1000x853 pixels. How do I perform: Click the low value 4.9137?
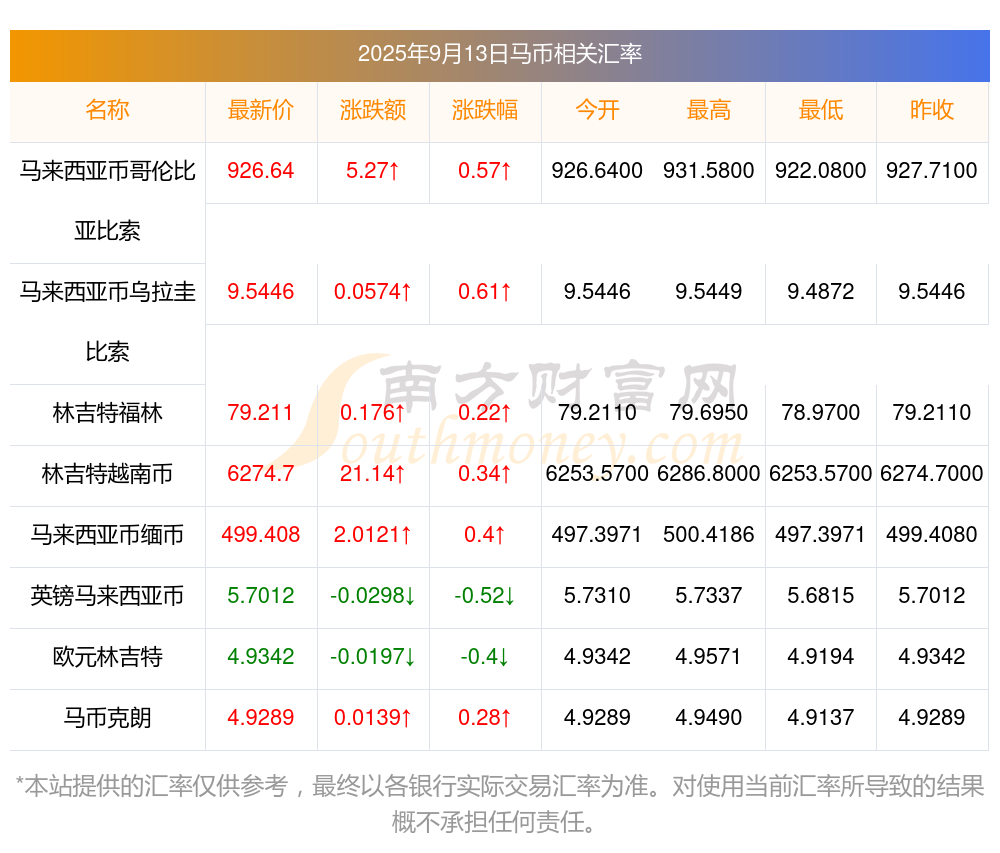pyautogui.click(x=821, y=718)
